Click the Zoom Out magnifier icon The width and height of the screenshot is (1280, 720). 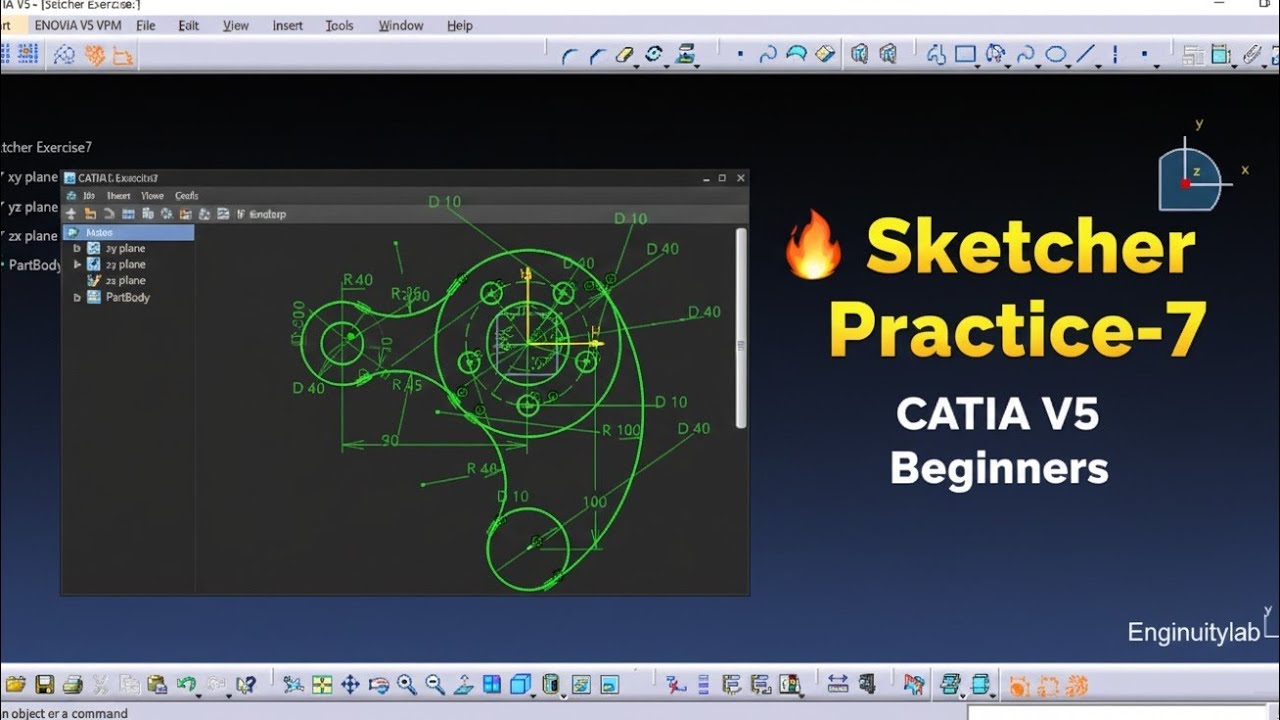coord(435,685)
